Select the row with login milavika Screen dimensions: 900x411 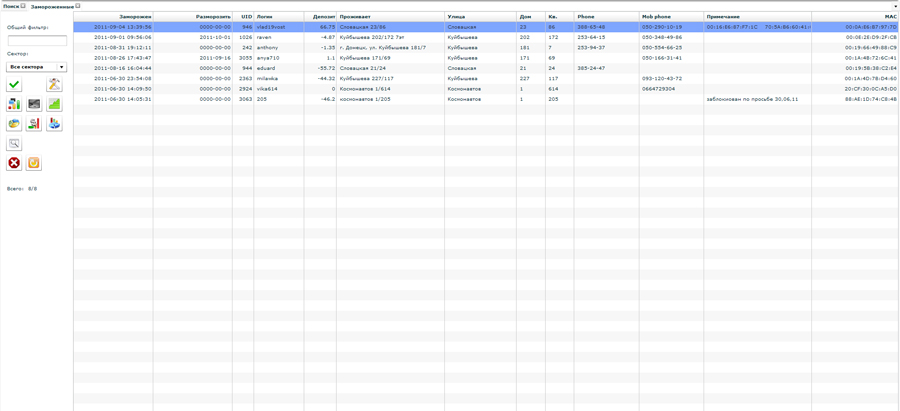click(x=268, y=78)
